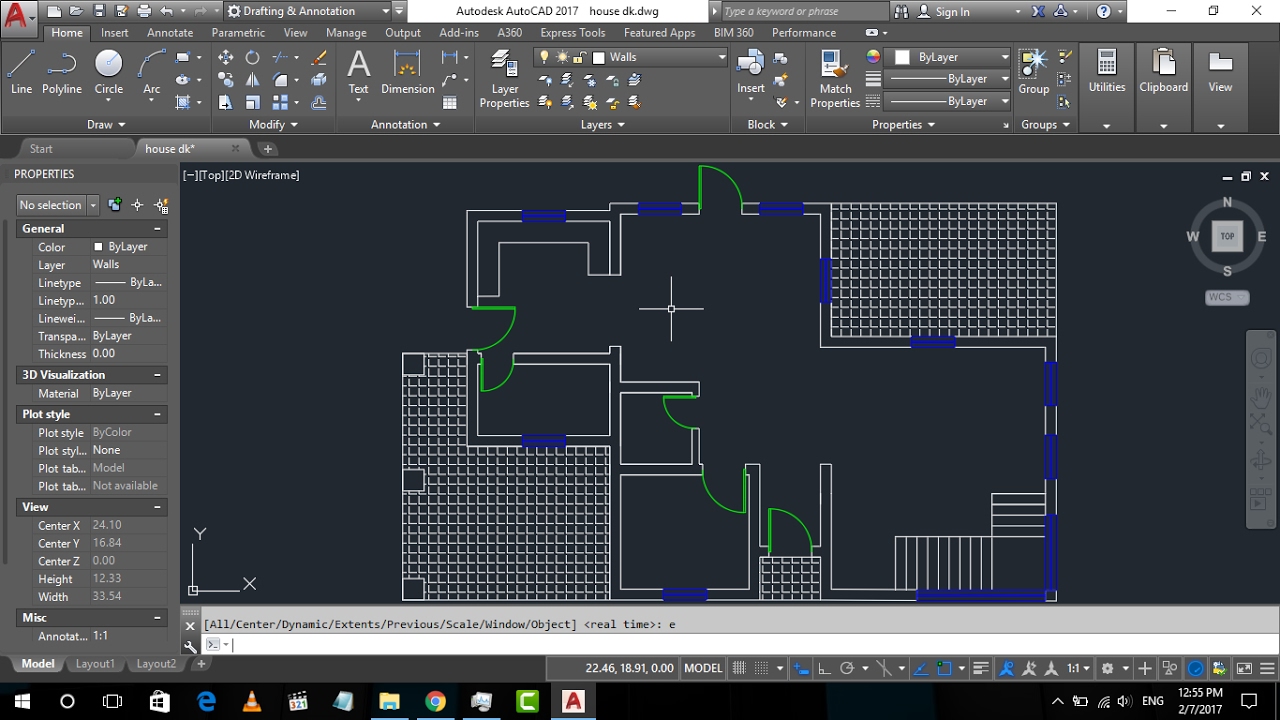Click the Match Properties icon

point(835,80)
